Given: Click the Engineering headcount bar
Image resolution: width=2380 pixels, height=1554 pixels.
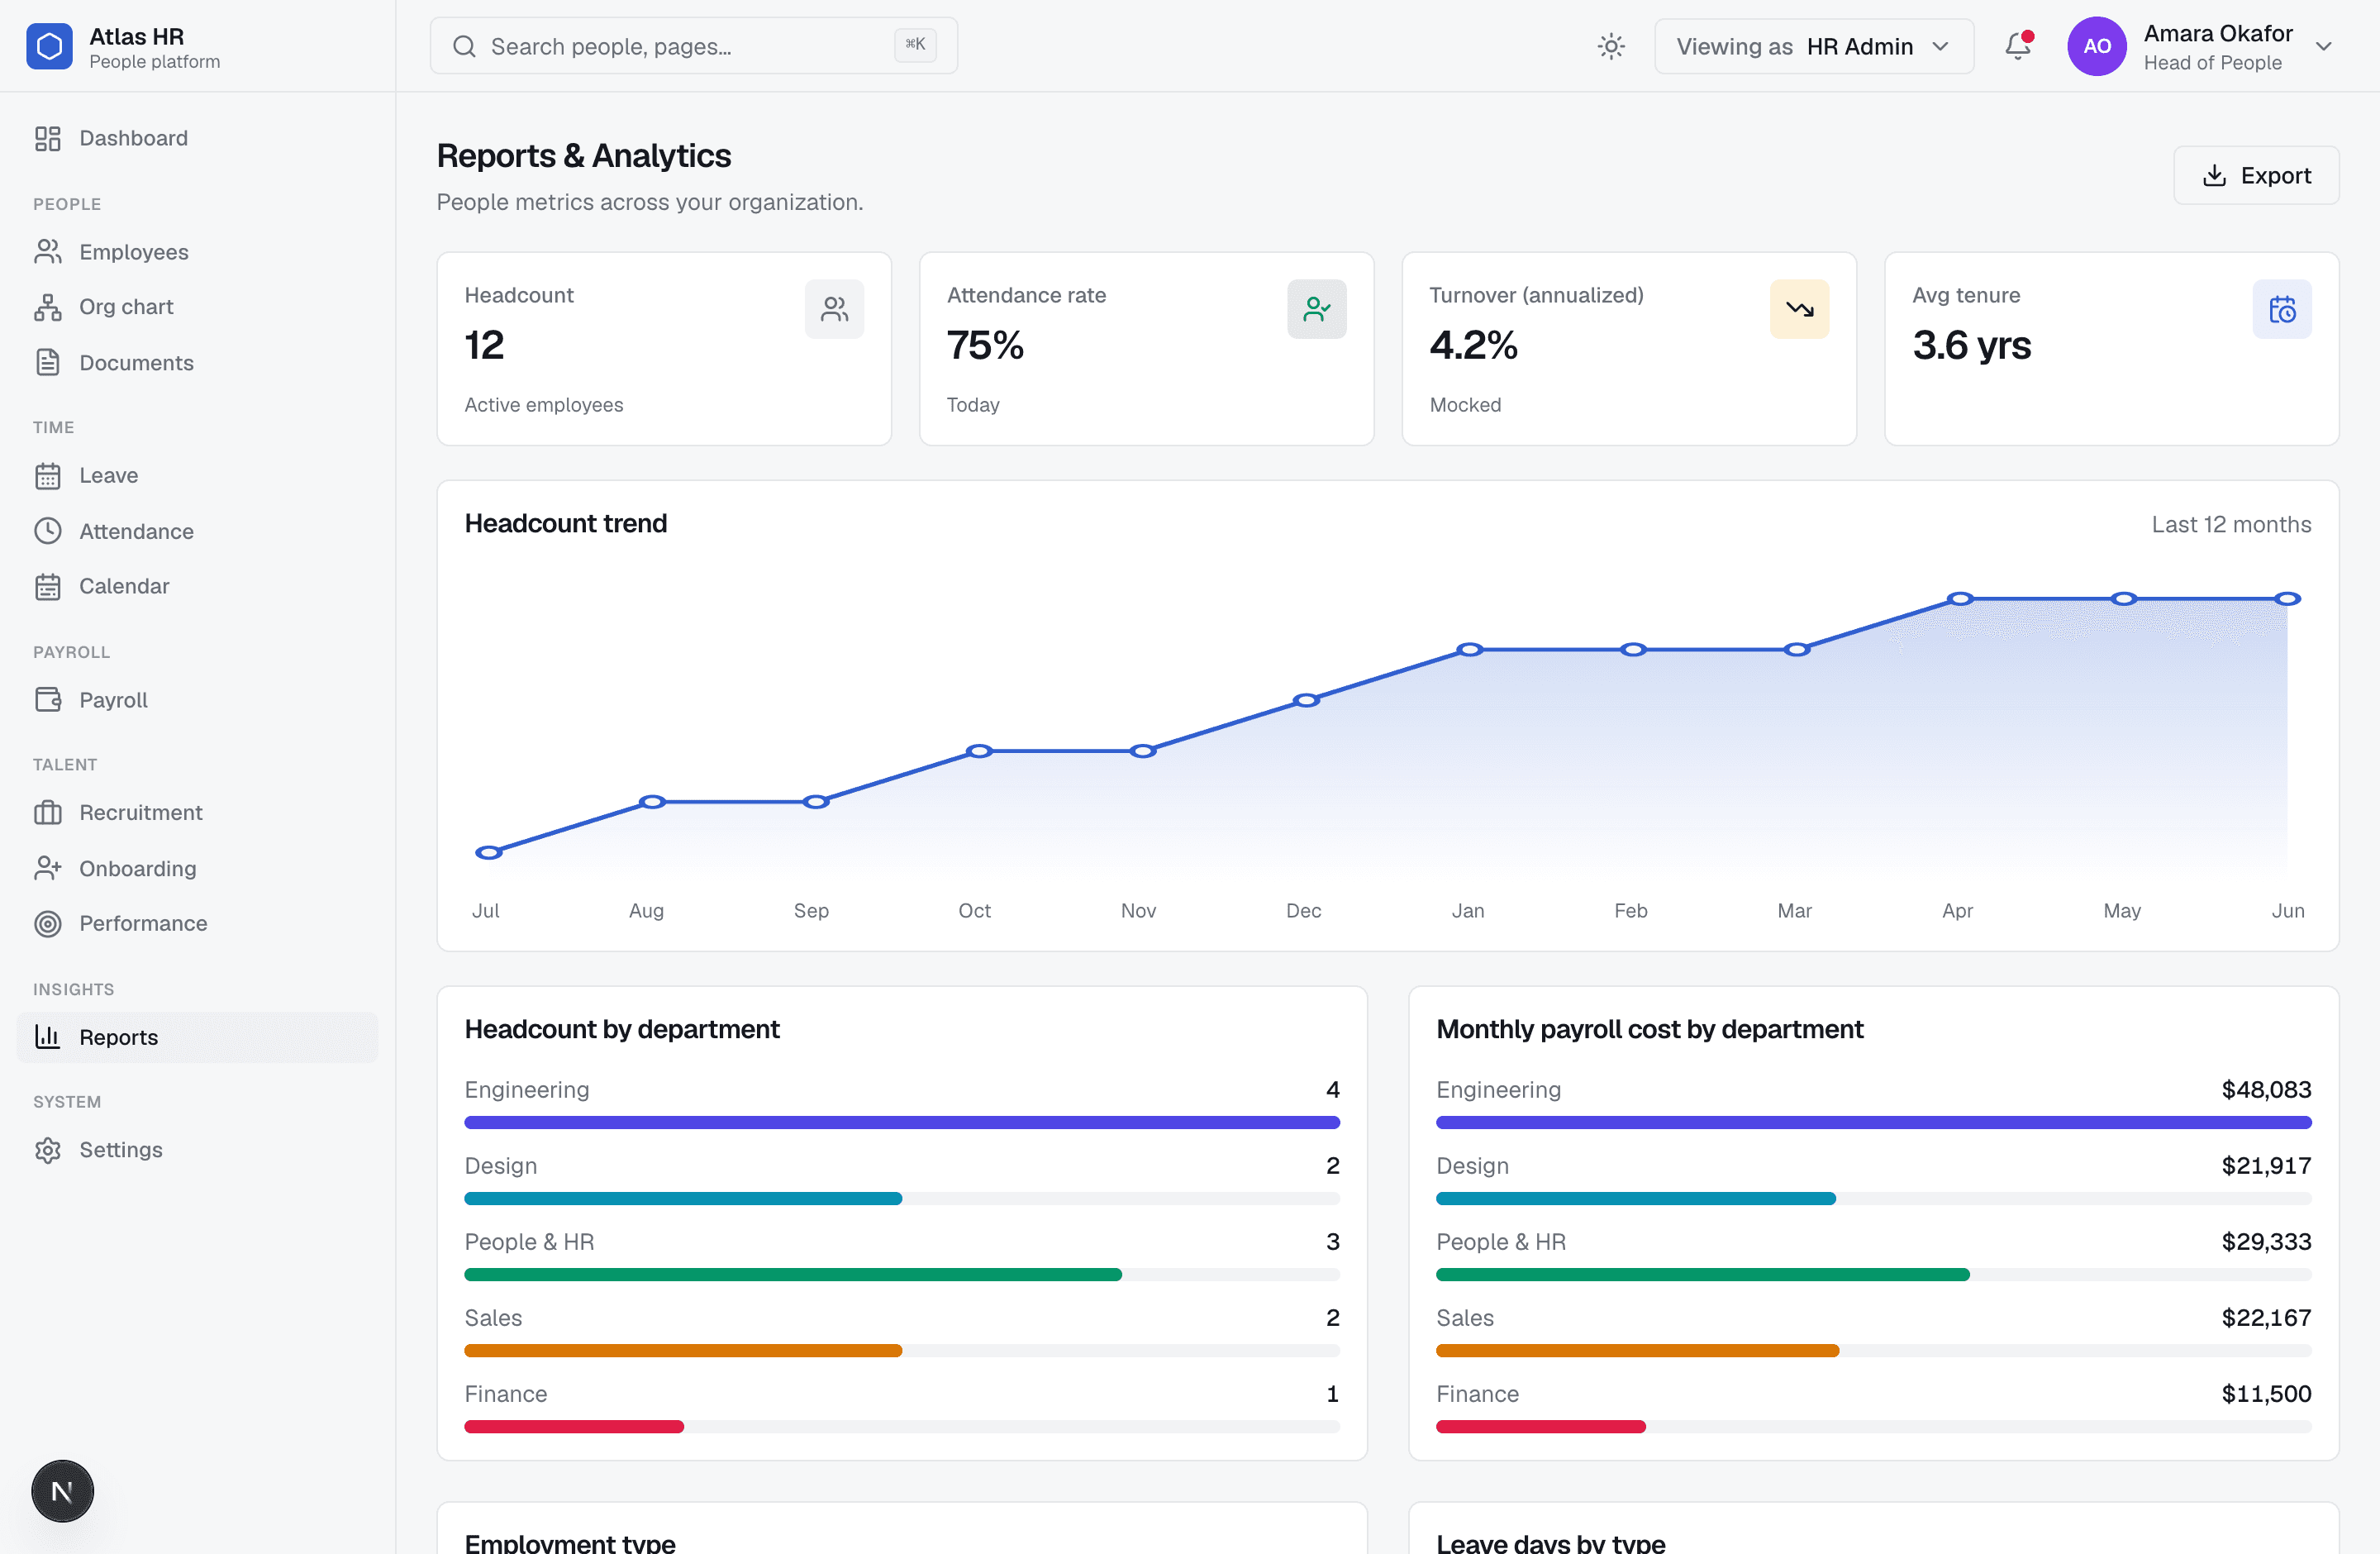Looking at the screenshot, I should [x=901, y=1123].
